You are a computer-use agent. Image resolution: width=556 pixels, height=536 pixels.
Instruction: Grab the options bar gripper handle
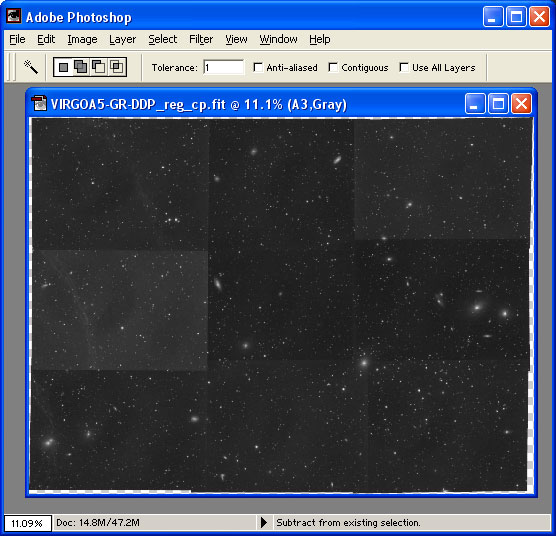pos(12,67)
